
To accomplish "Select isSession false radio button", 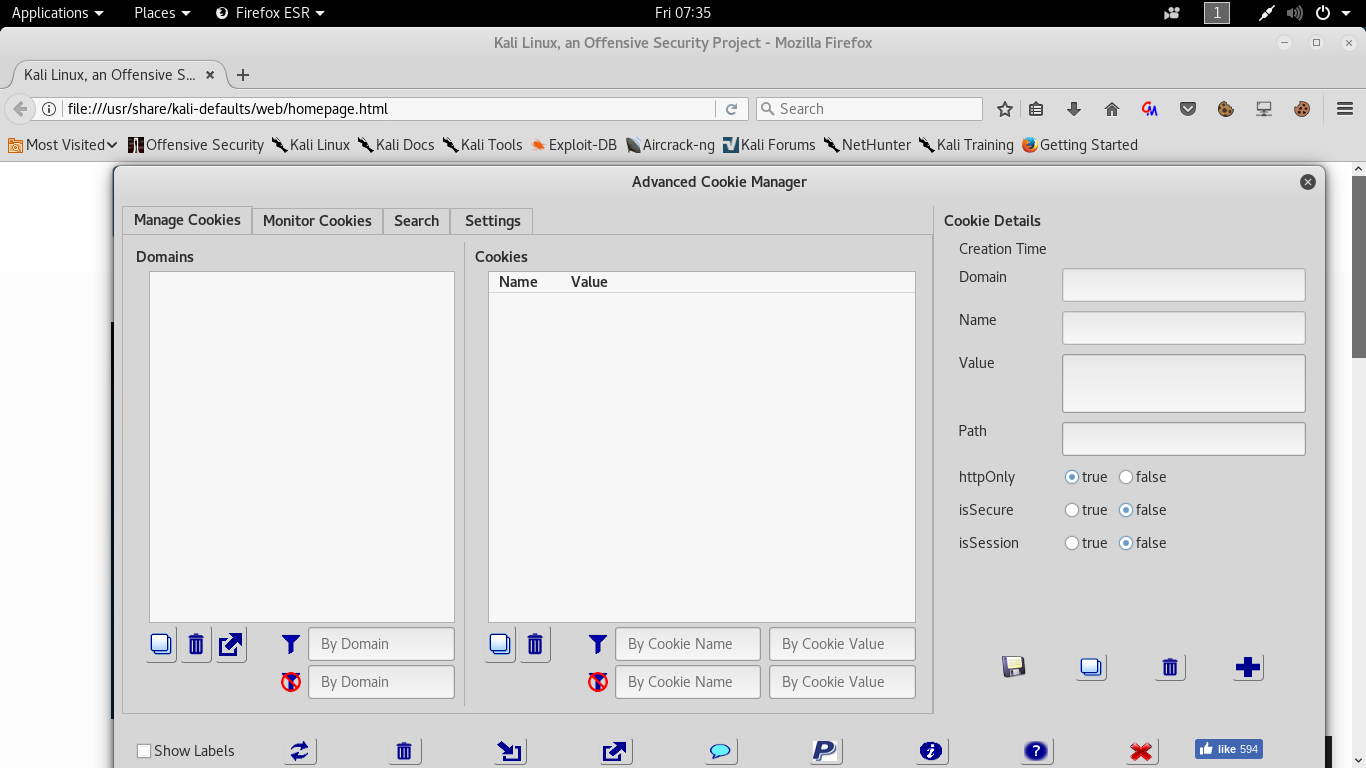I will 1126,543.
